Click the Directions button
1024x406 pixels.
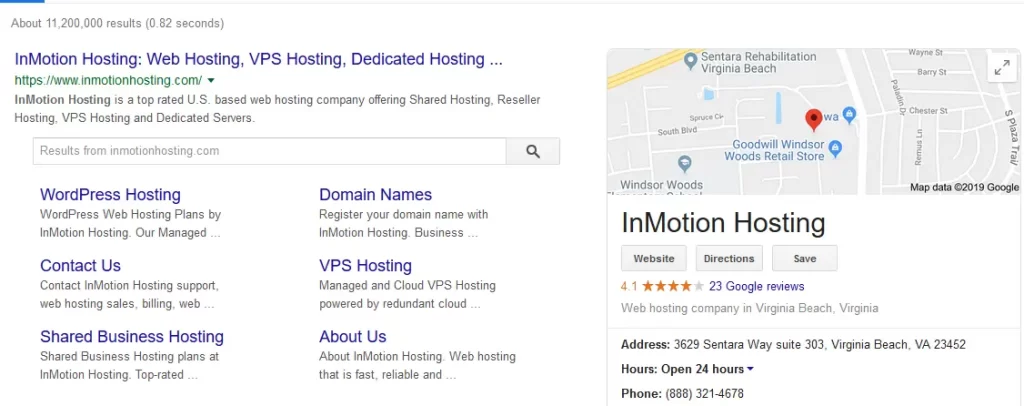(x=729, y=258)
